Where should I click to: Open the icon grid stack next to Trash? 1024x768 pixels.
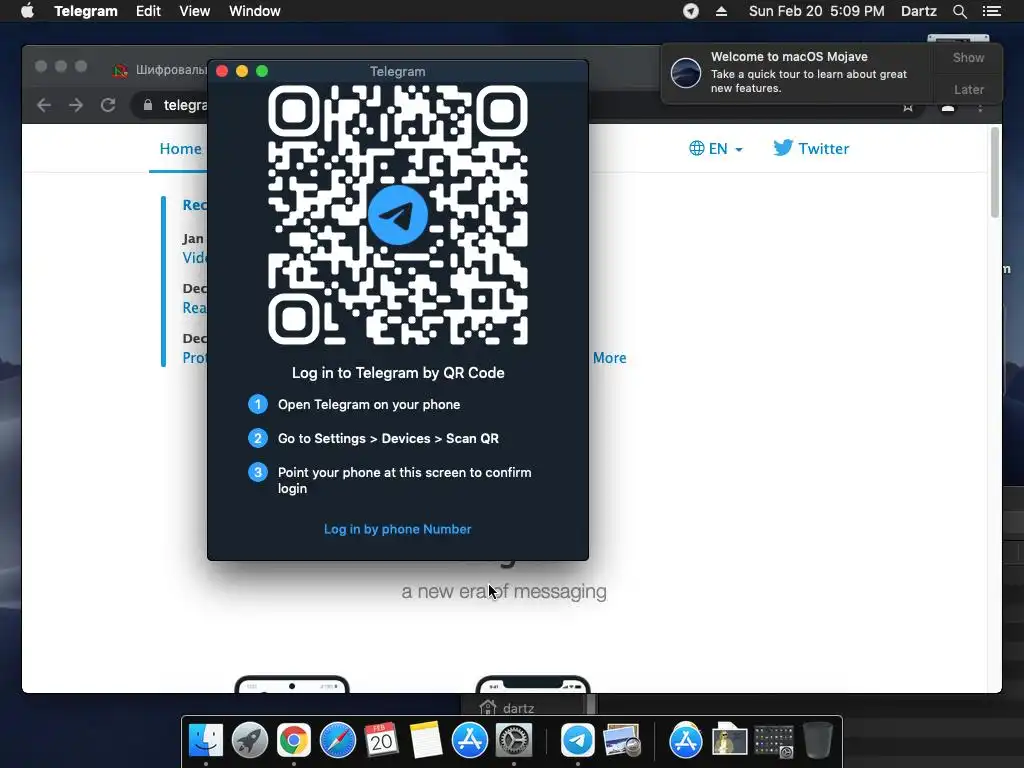[773, 741]
